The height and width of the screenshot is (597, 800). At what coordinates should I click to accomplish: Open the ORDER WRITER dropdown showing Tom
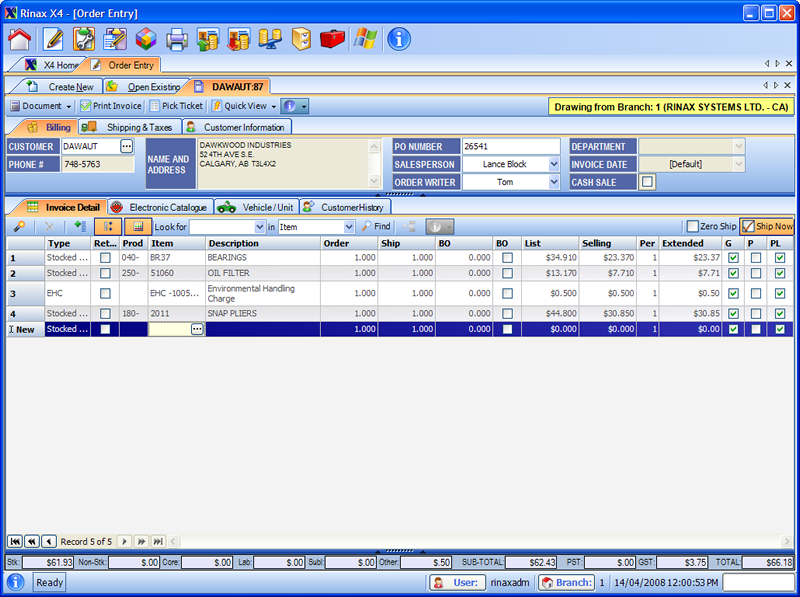pos(554,182)
